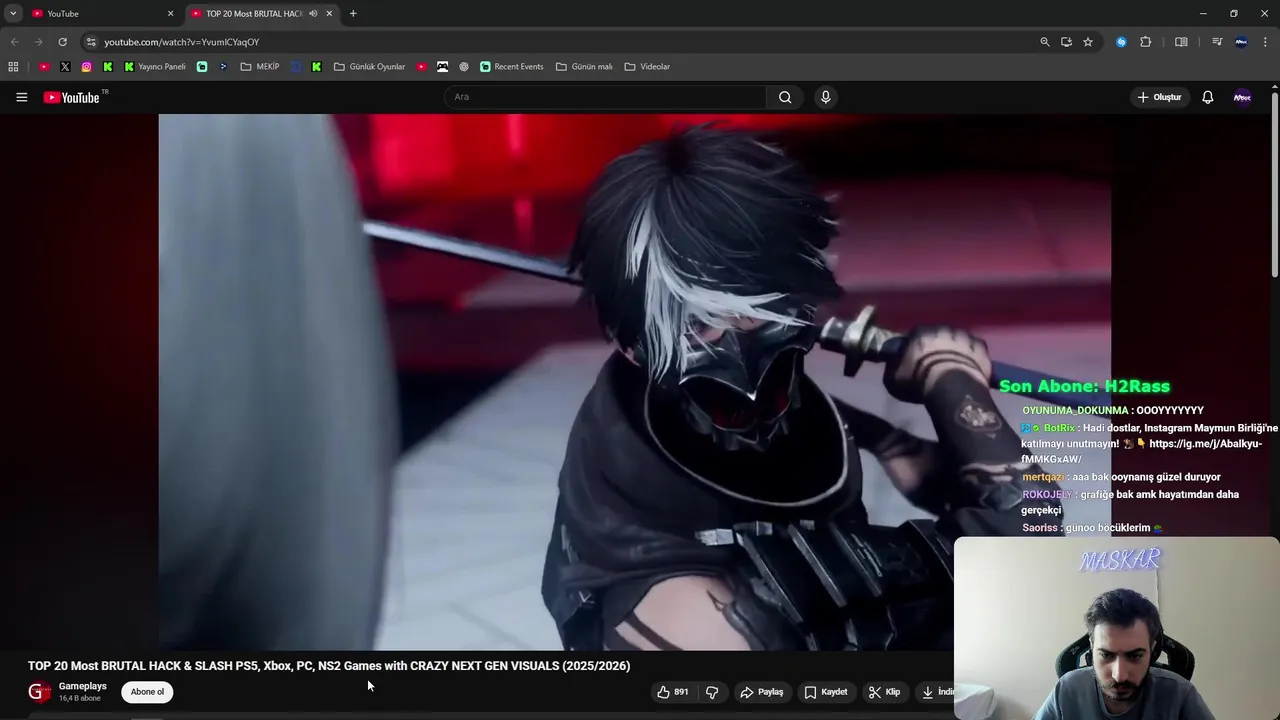Expand the tab search dropdown arrow
The width and height of the screenshot is (1280, 720).
pyautogui.click(x=13, y=13)
